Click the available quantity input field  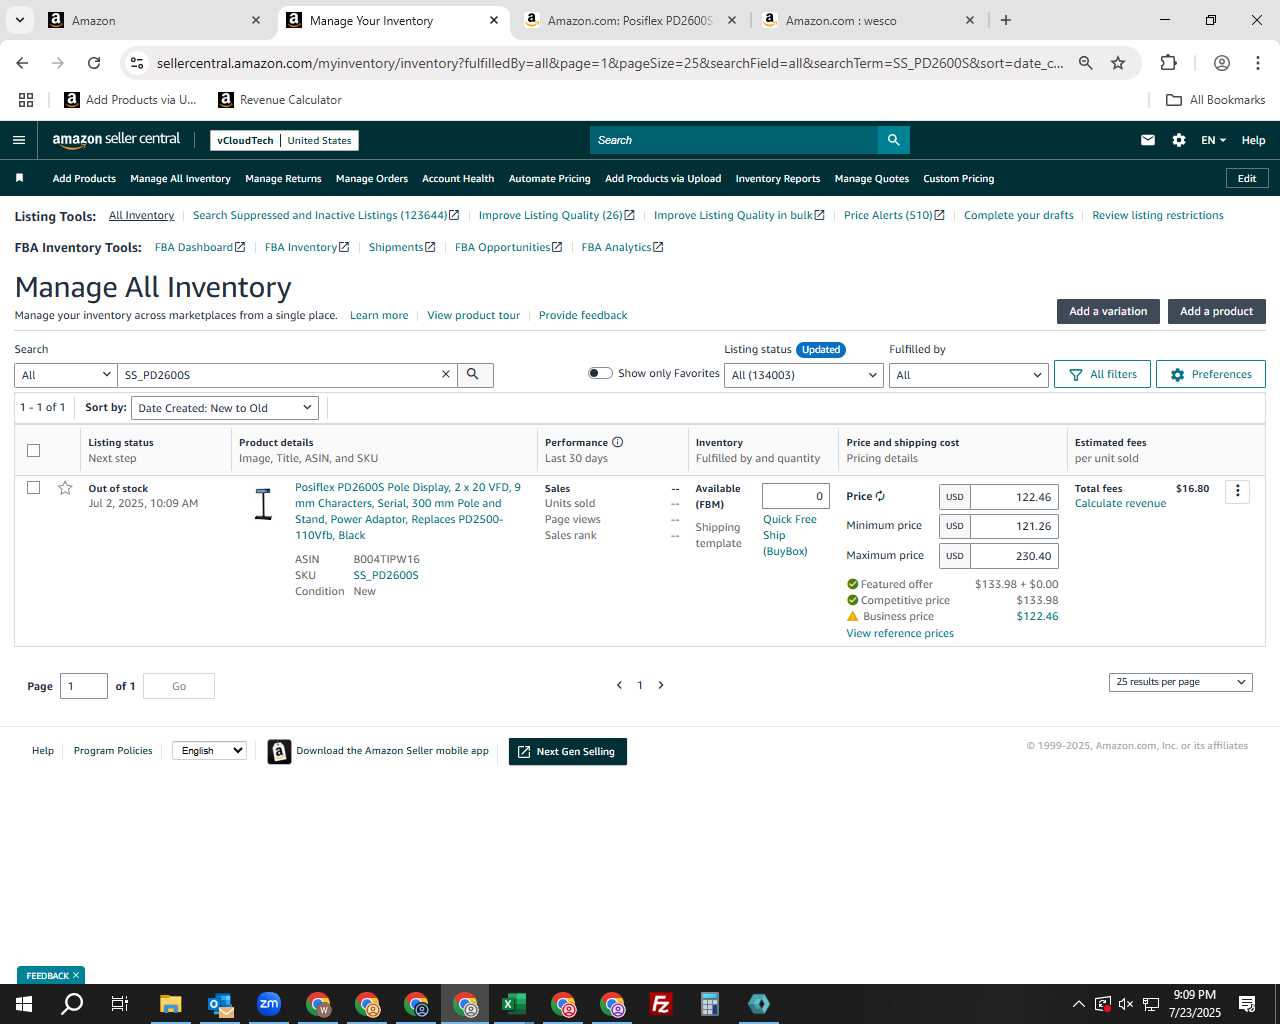click(796, 496)
